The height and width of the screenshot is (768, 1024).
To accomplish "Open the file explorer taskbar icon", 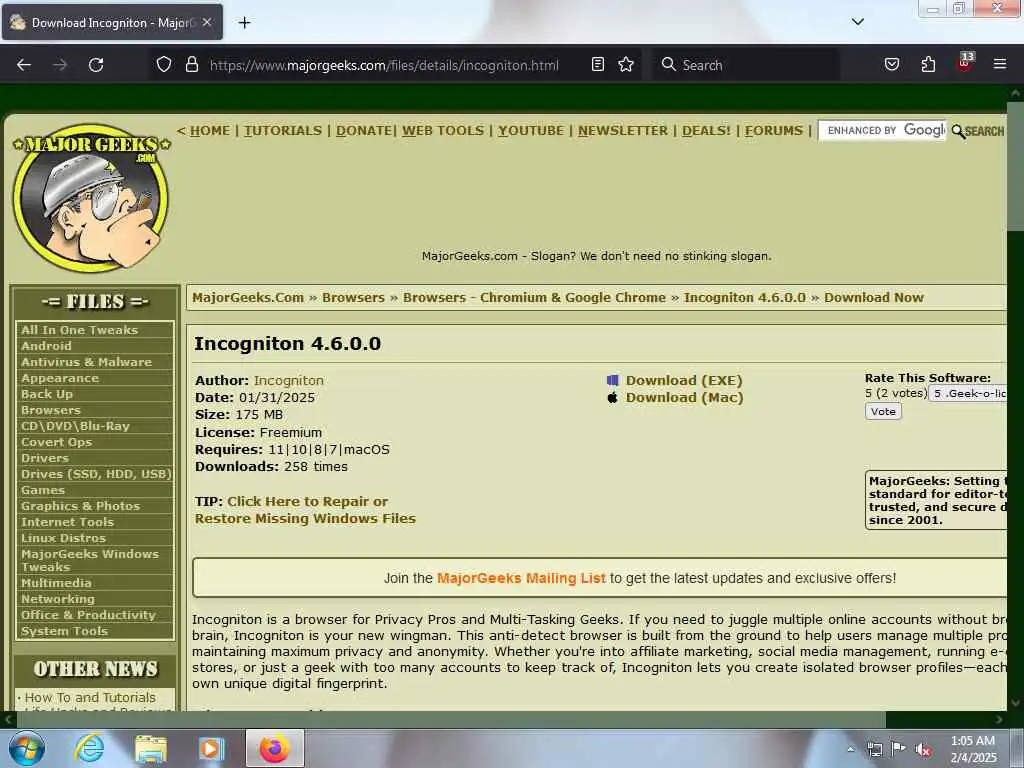I will click(150, 748).
